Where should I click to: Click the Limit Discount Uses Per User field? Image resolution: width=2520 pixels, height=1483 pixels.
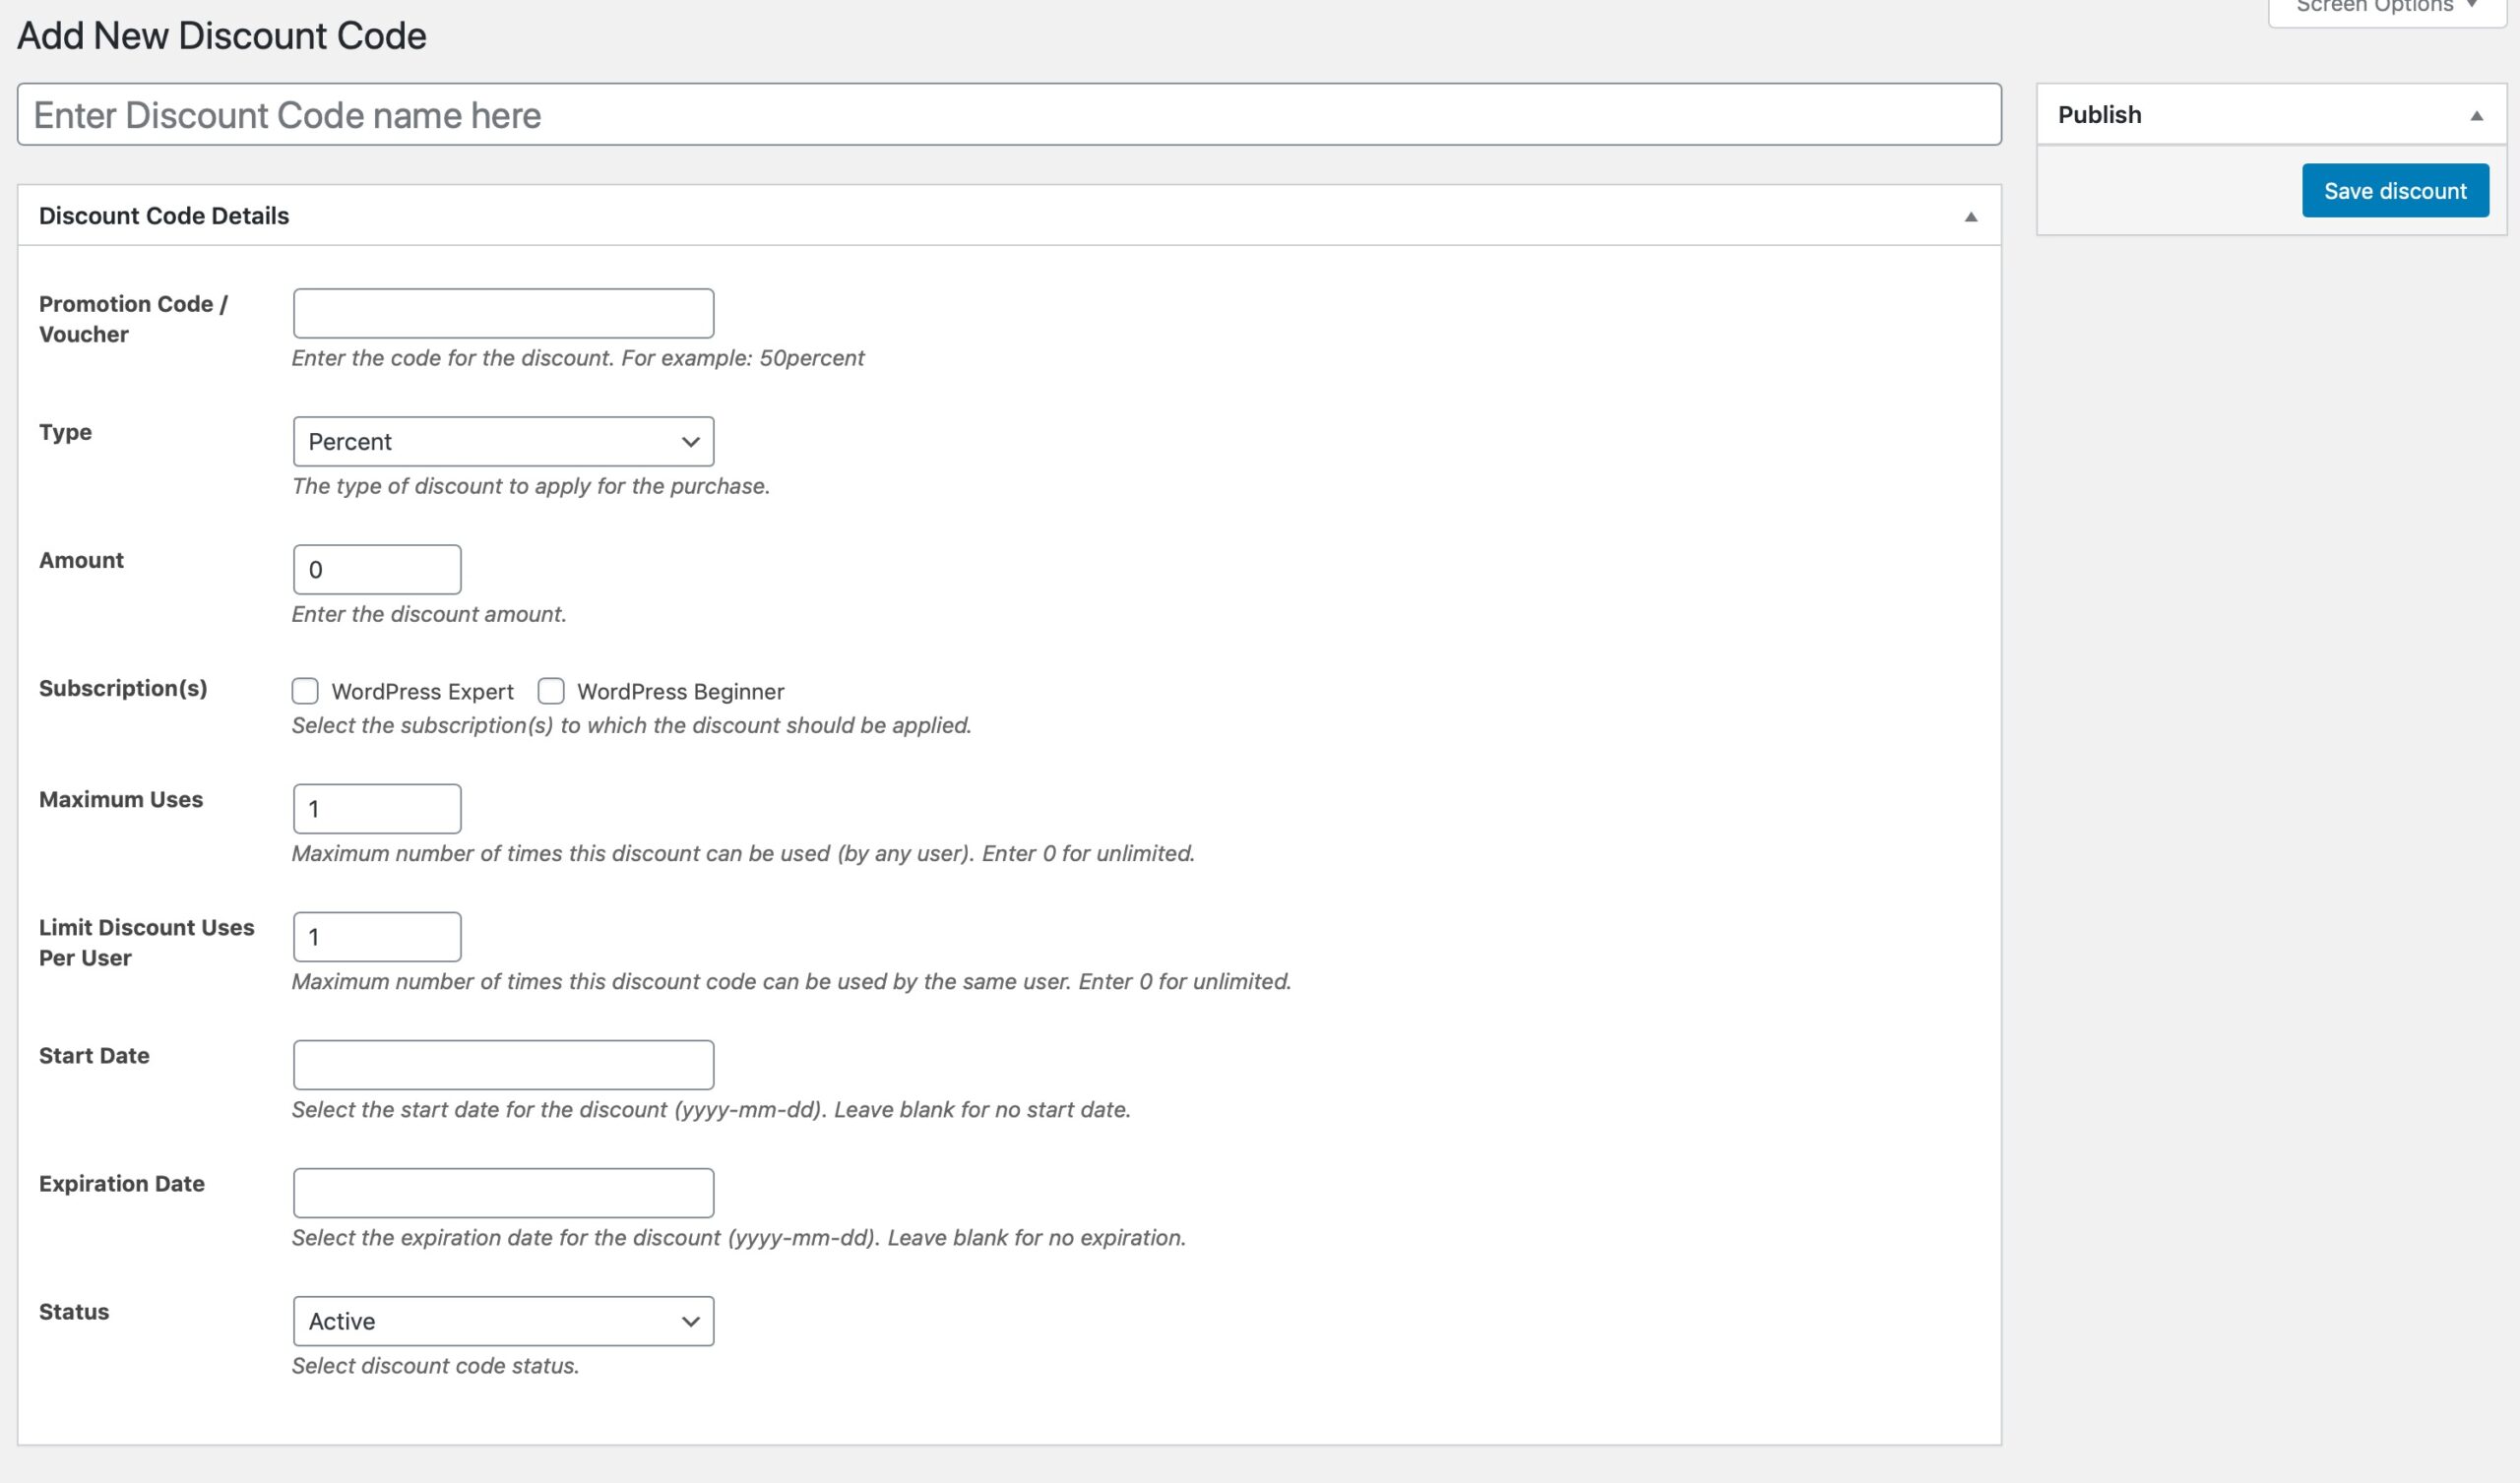point(377,937)
